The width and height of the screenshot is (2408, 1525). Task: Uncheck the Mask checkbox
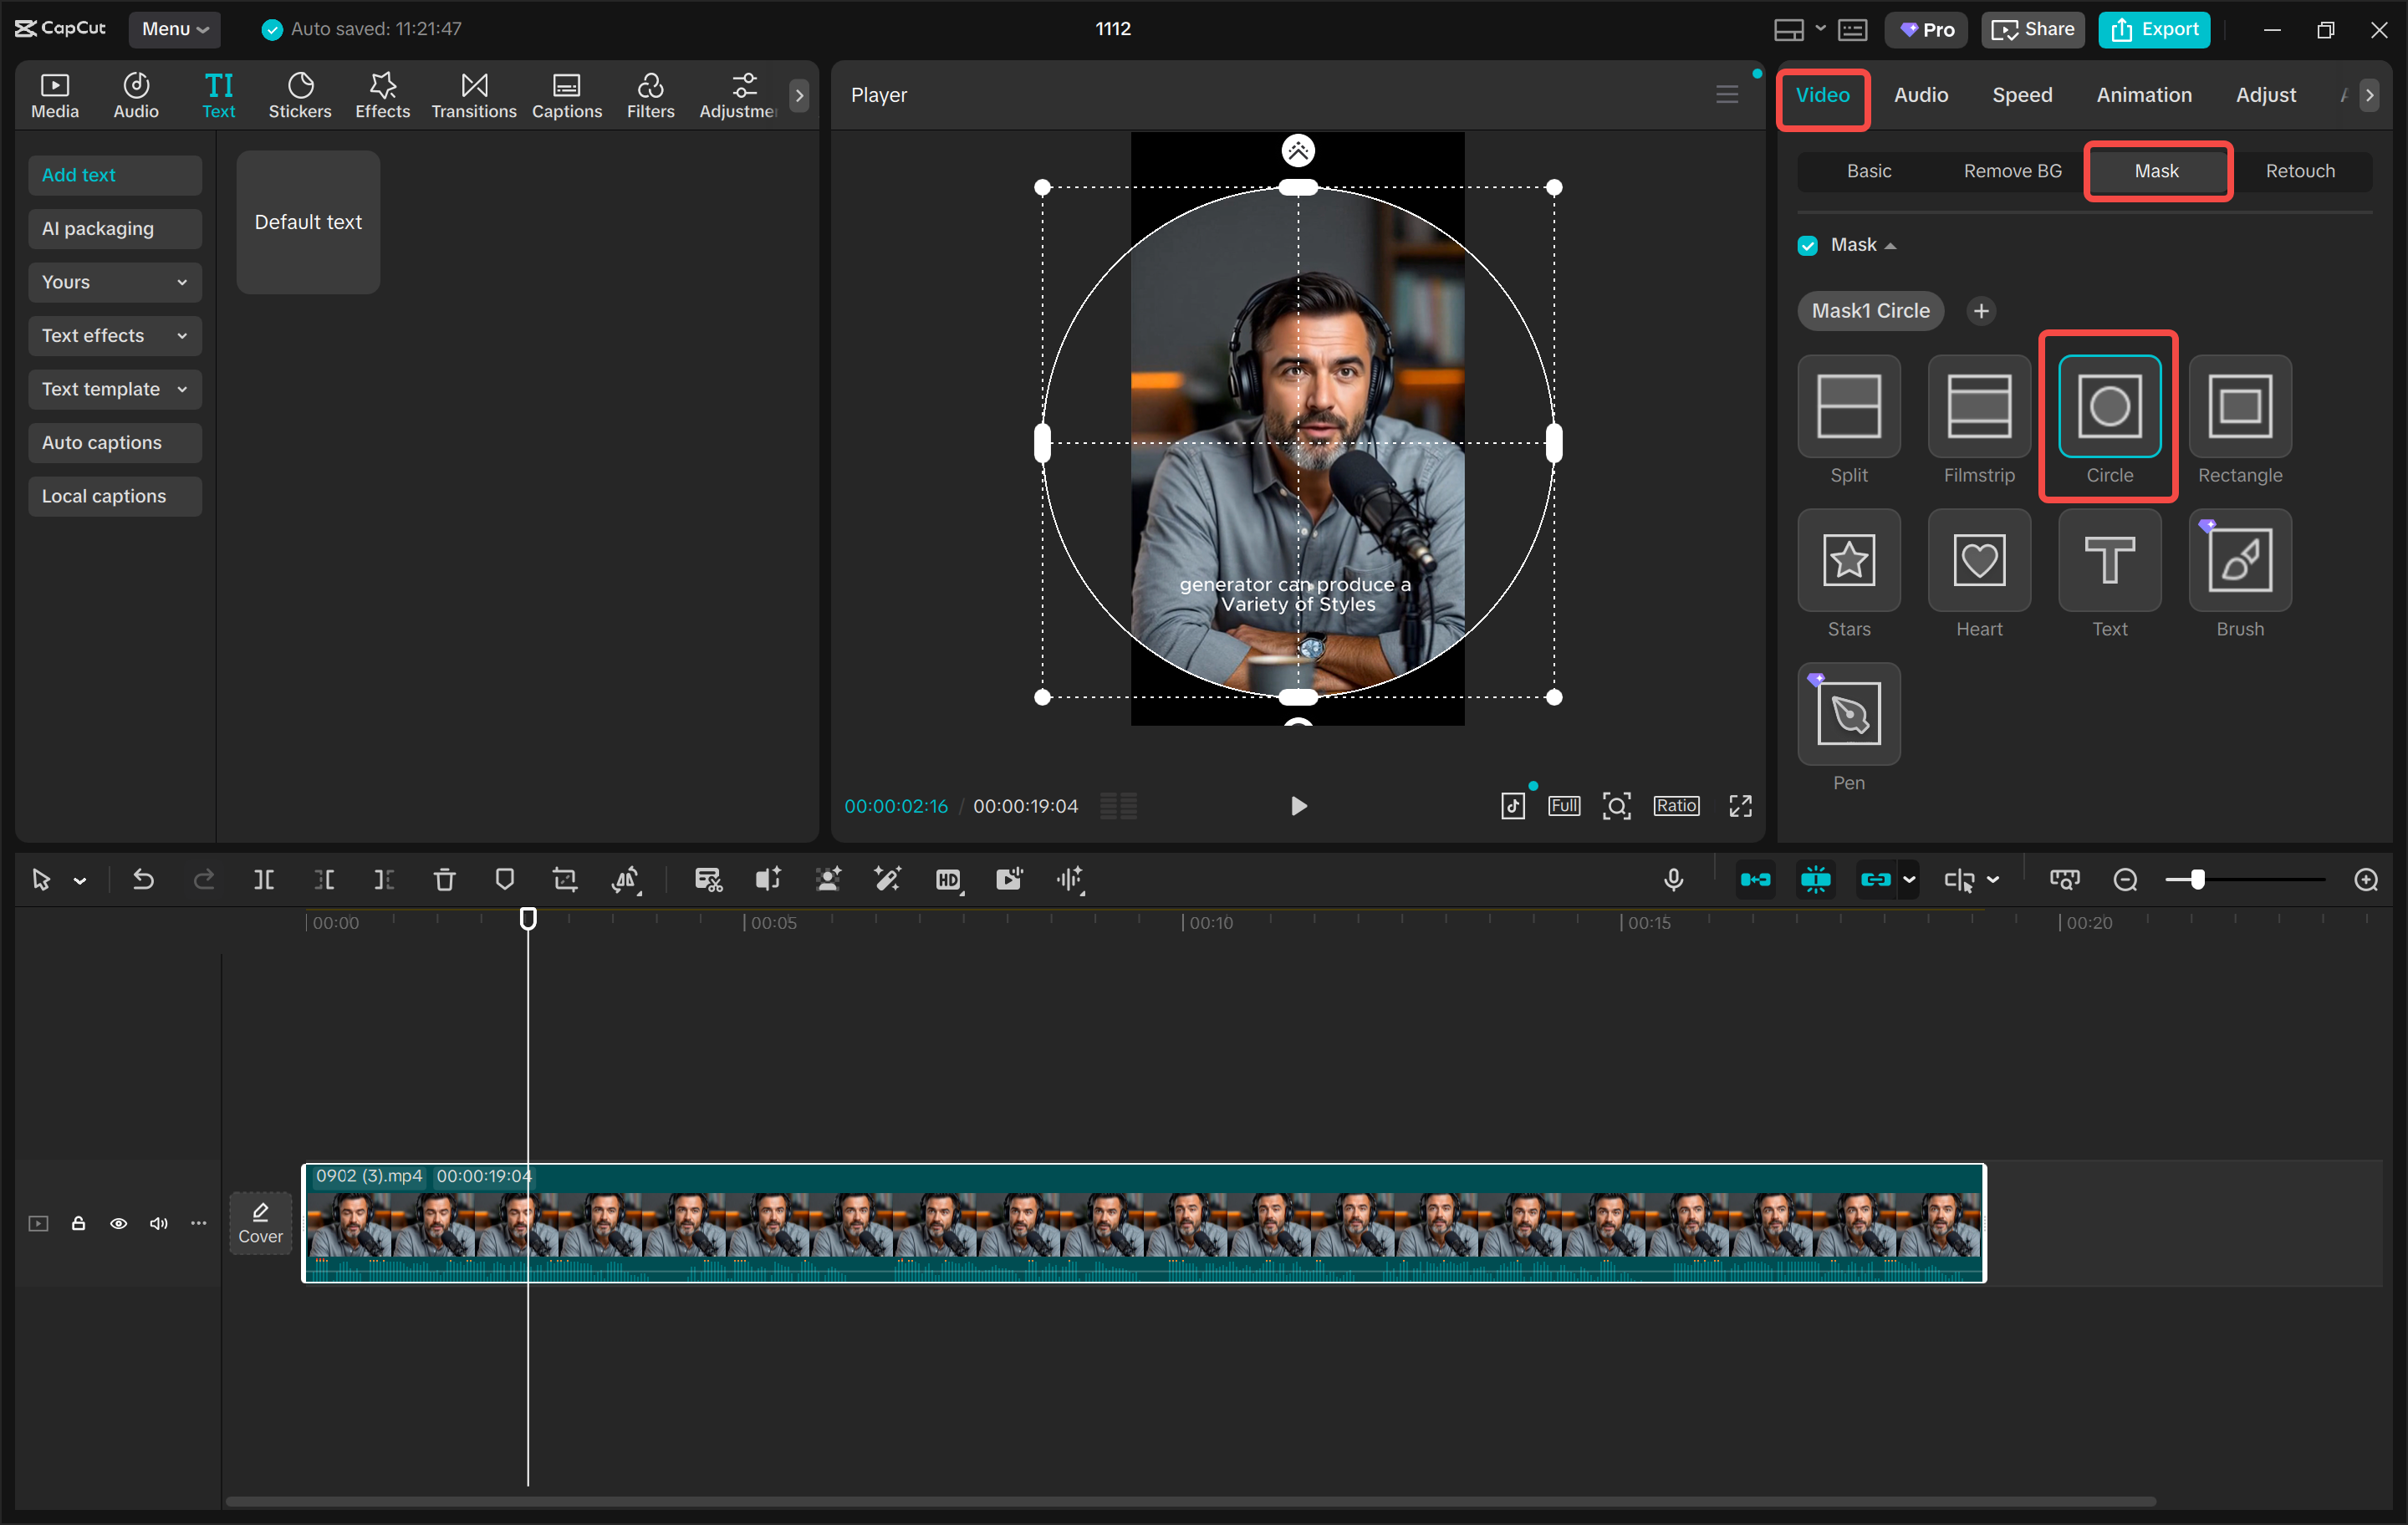pos(1807,246)
